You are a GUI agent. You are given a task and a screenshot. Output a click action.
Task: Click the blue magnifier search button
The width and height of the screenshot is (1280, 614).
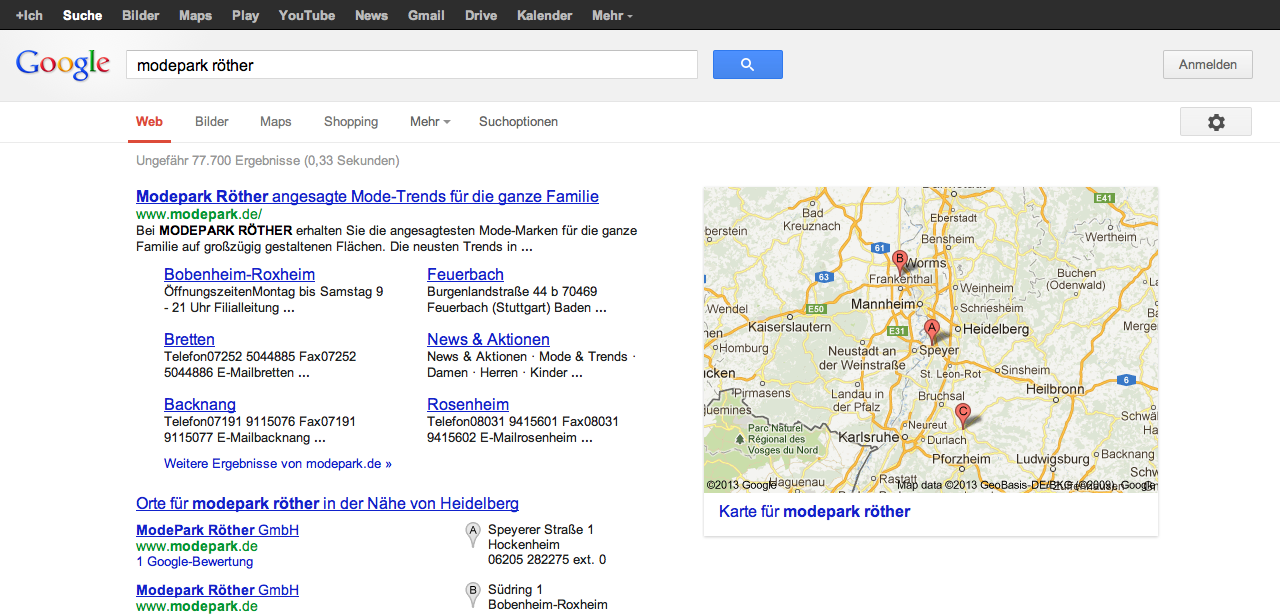(747, 65)
